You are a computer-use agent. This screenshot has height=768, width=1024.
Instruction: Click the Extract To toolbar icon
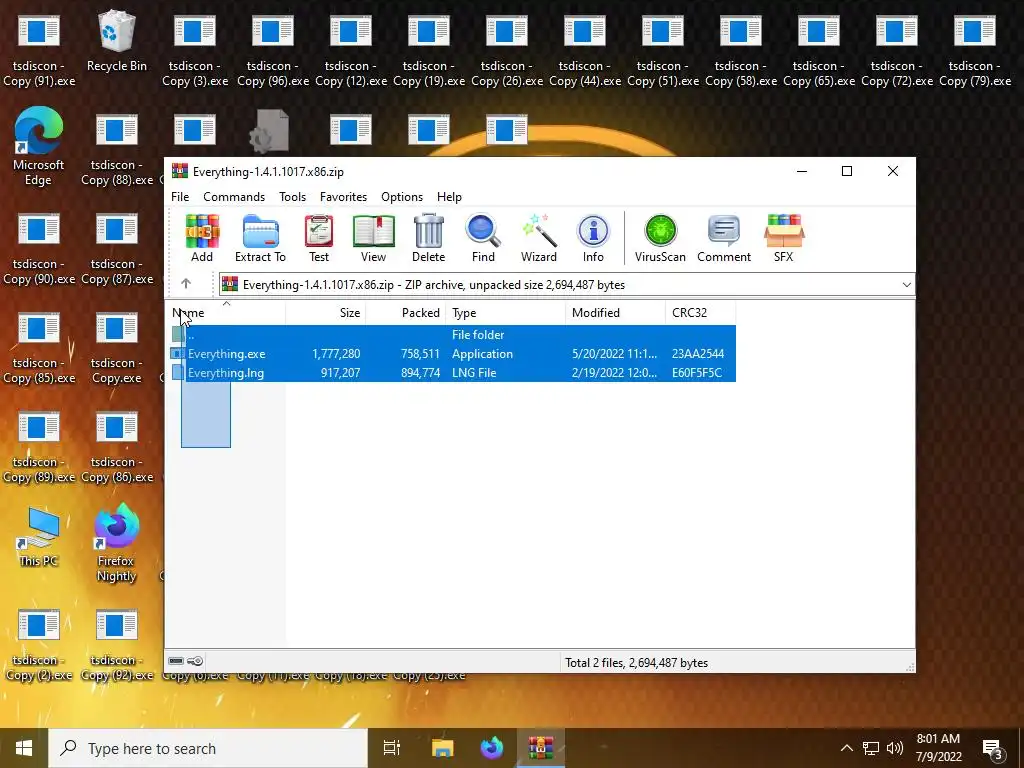click(x=260, y=238)
